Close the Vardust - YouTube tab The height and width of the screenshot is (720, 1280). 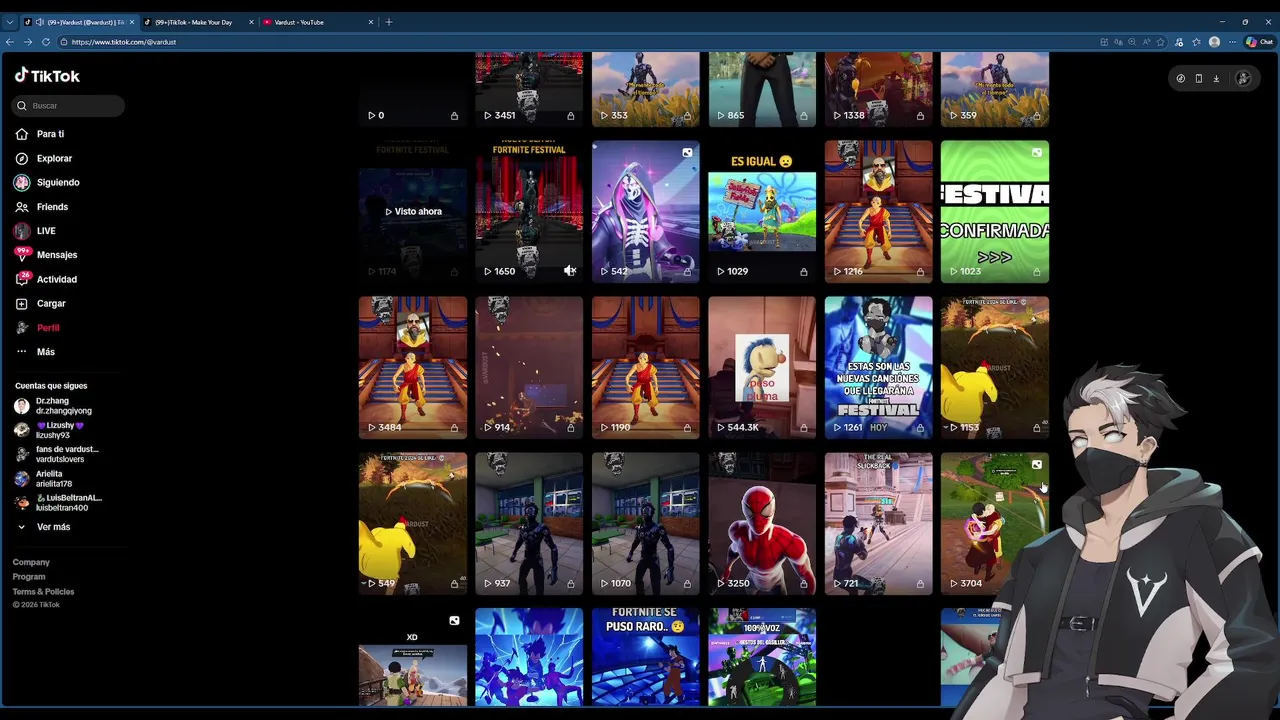coord(370,22)
